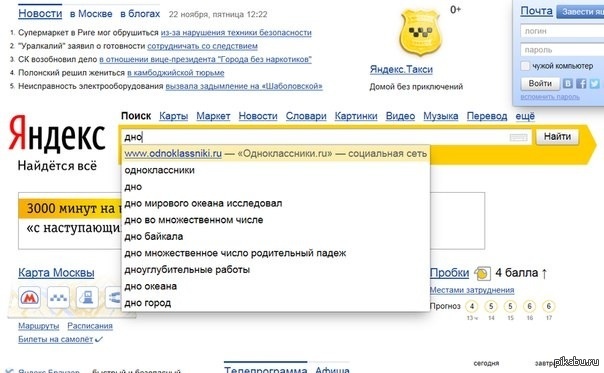Open the Новости heading above the news list
This screenshot has height=373, width=604.
tap(40, 13)
